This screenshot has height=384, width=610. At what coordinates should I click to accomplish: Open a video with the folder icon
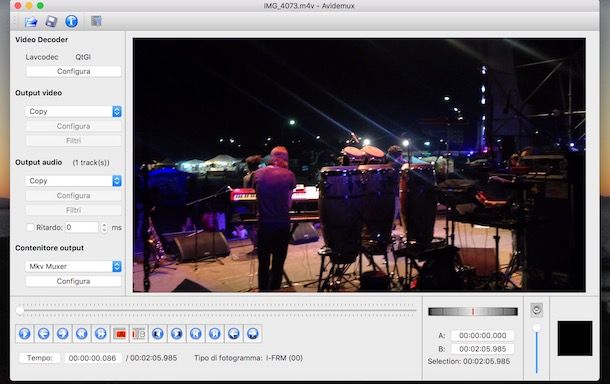point(31,21)
